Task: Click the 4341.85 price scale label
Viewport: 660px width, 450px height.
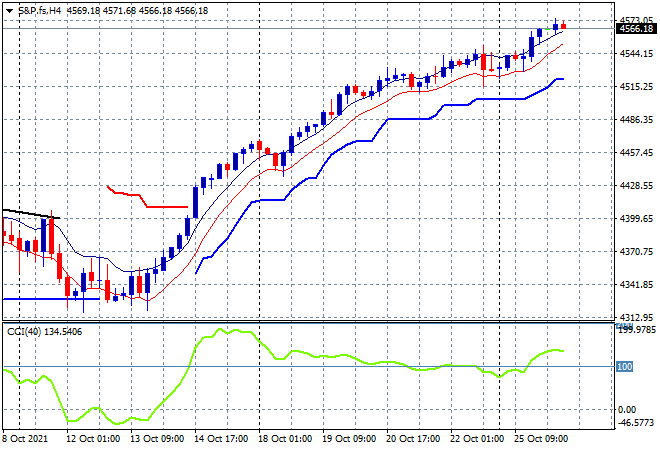Action: (636, 285)
